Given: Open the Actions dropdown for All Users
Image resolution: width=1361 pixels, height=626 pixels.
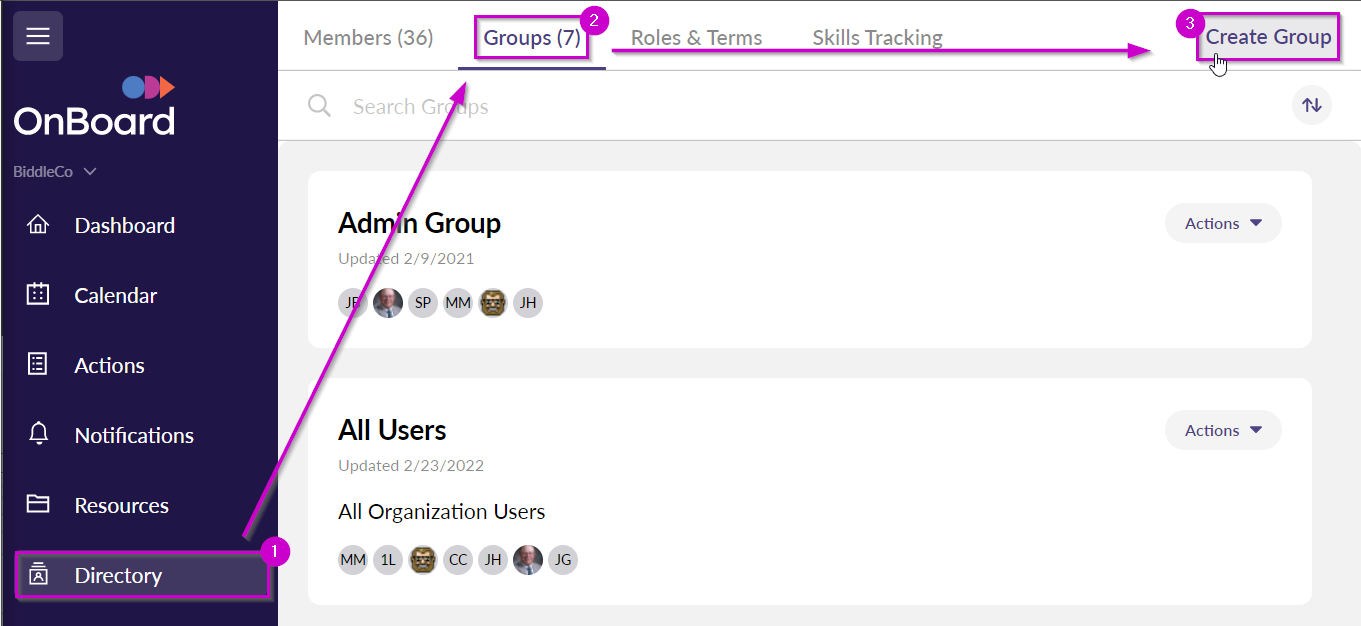Looking at the screenshot, I should [x=1222, y=430].
